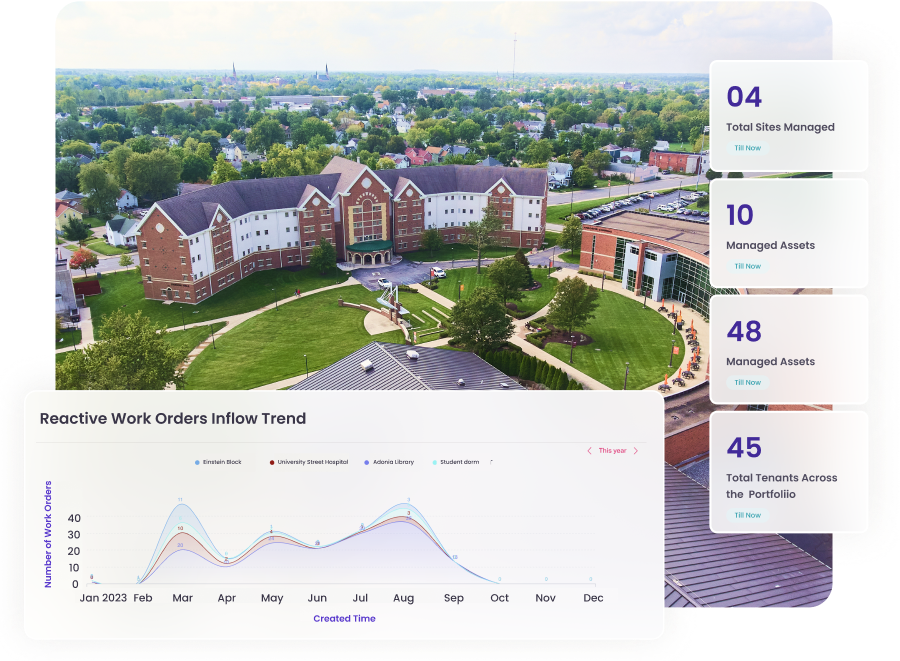
Task: Click the next period right arrow
Action: [x=636, y=451]
